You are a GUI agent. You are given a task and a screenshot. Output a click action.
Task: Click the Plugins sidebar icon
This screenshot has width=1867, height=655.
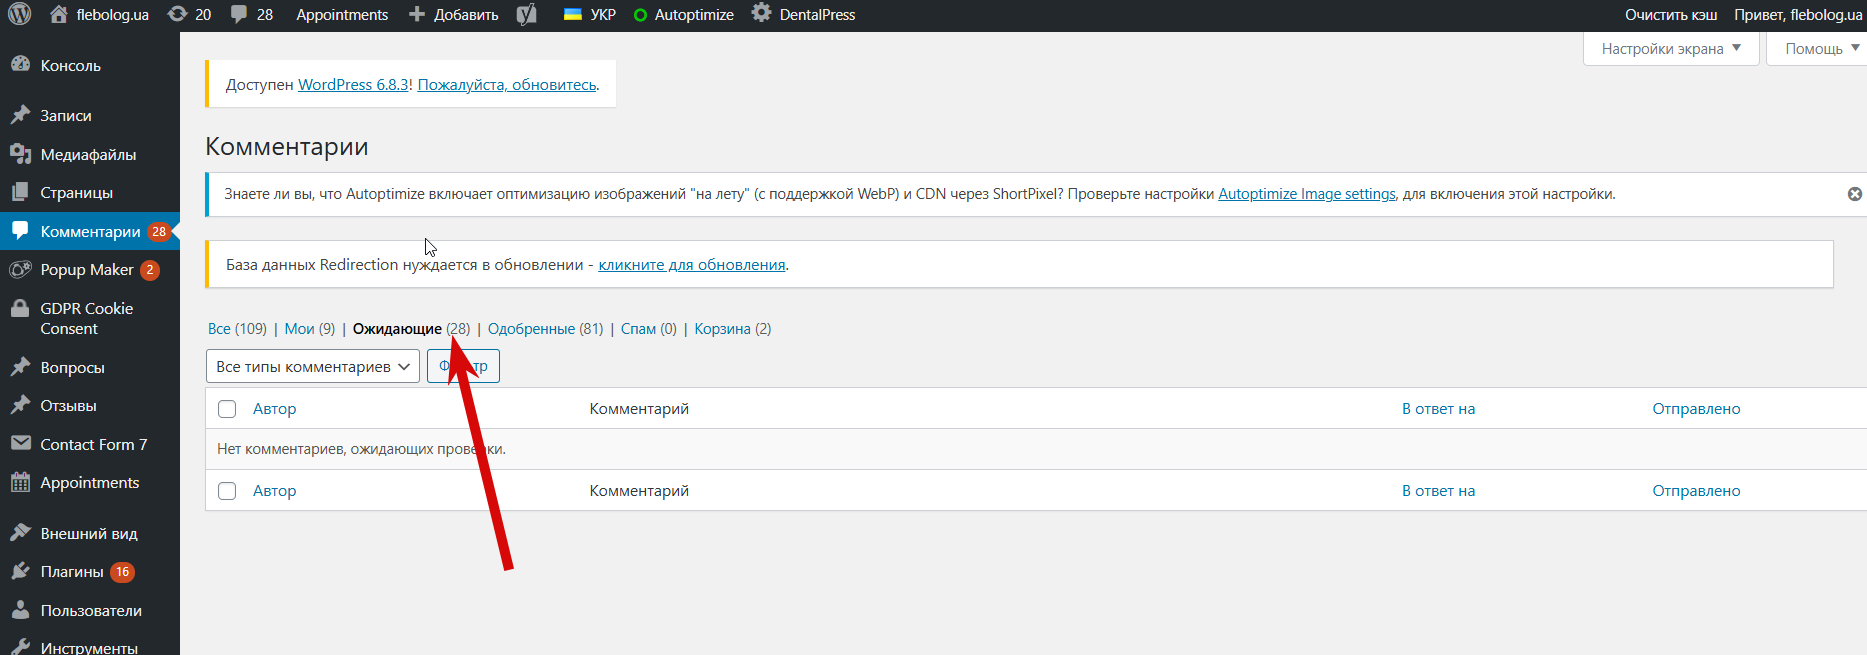(20, 572)
